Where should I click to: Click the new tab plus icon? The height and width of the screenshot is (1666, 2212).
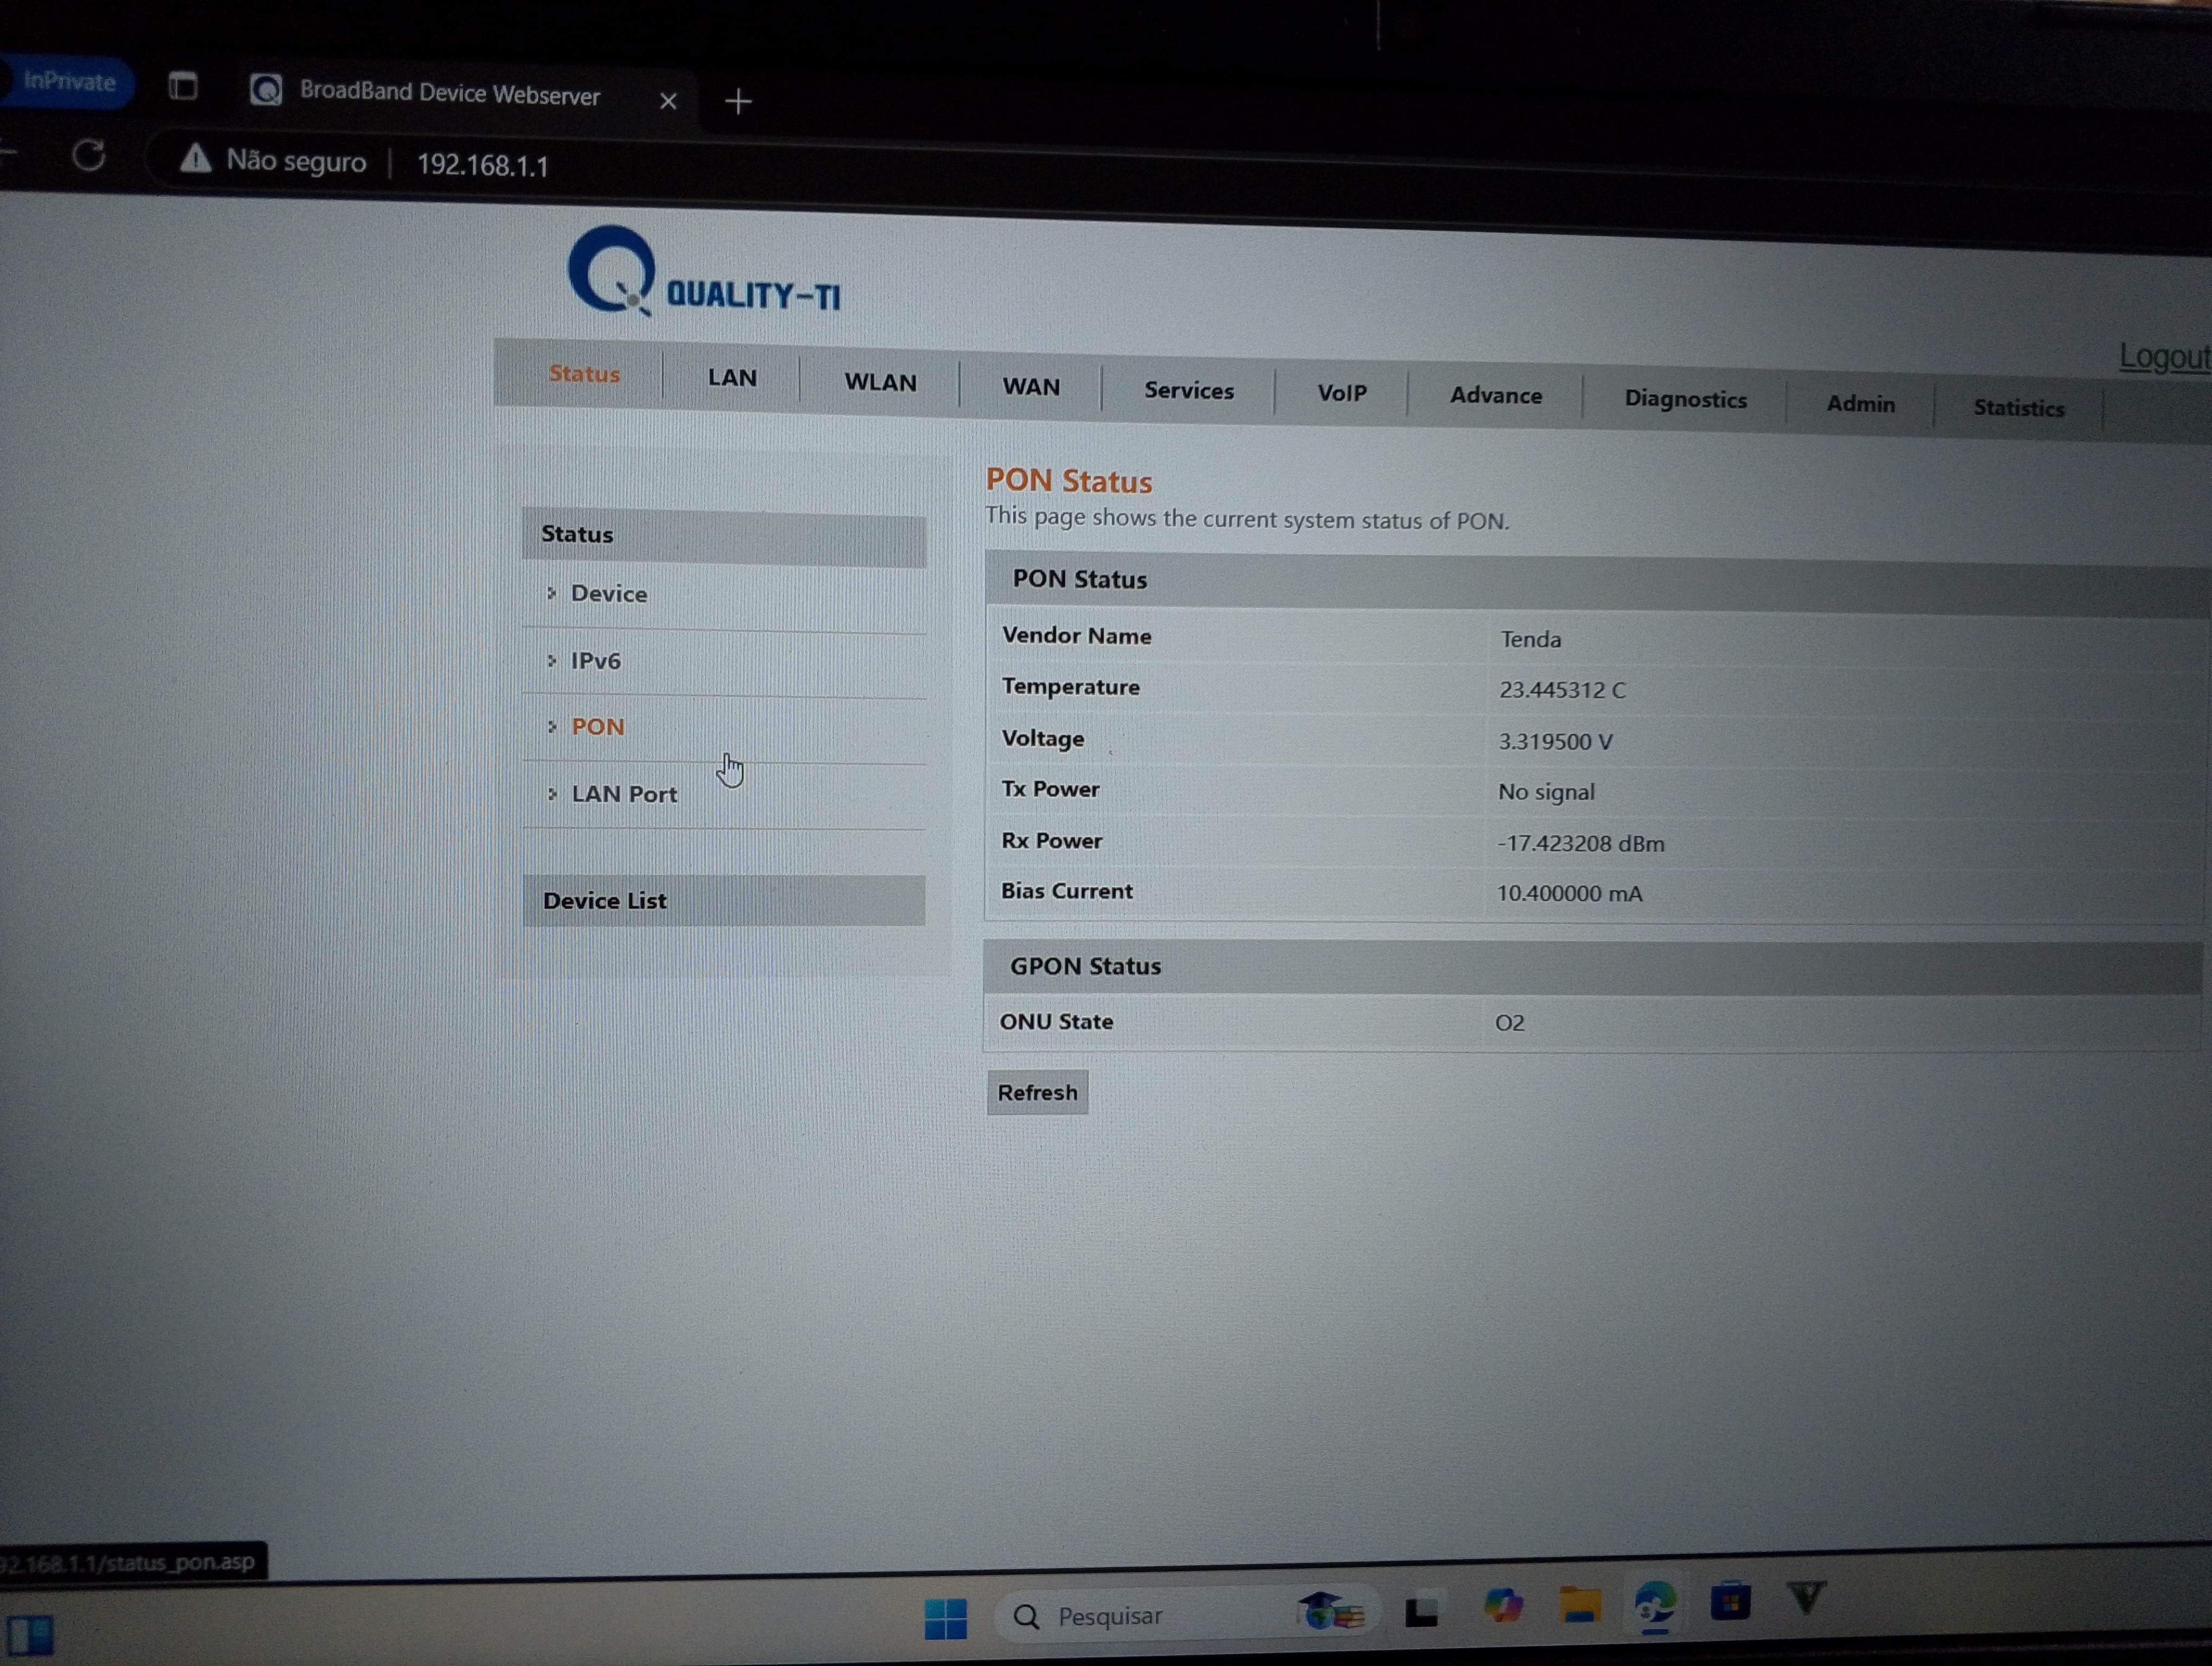pos(738,101)
